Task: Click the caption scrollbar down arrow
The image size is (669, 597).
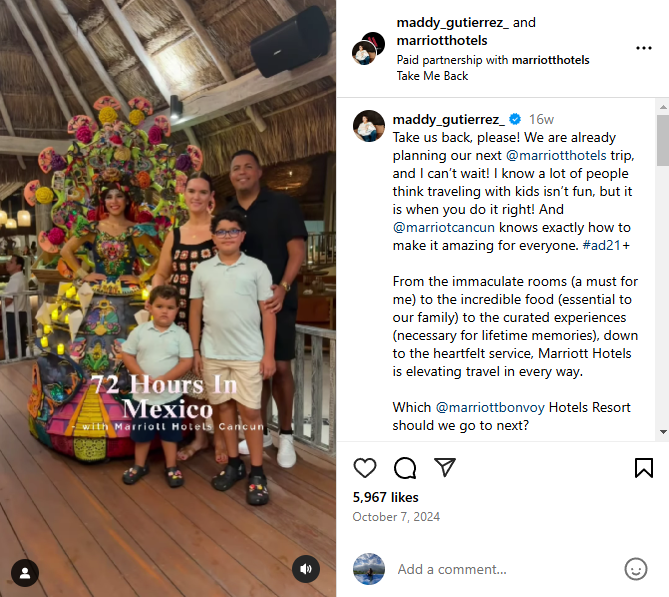Action: click(663, 432)
